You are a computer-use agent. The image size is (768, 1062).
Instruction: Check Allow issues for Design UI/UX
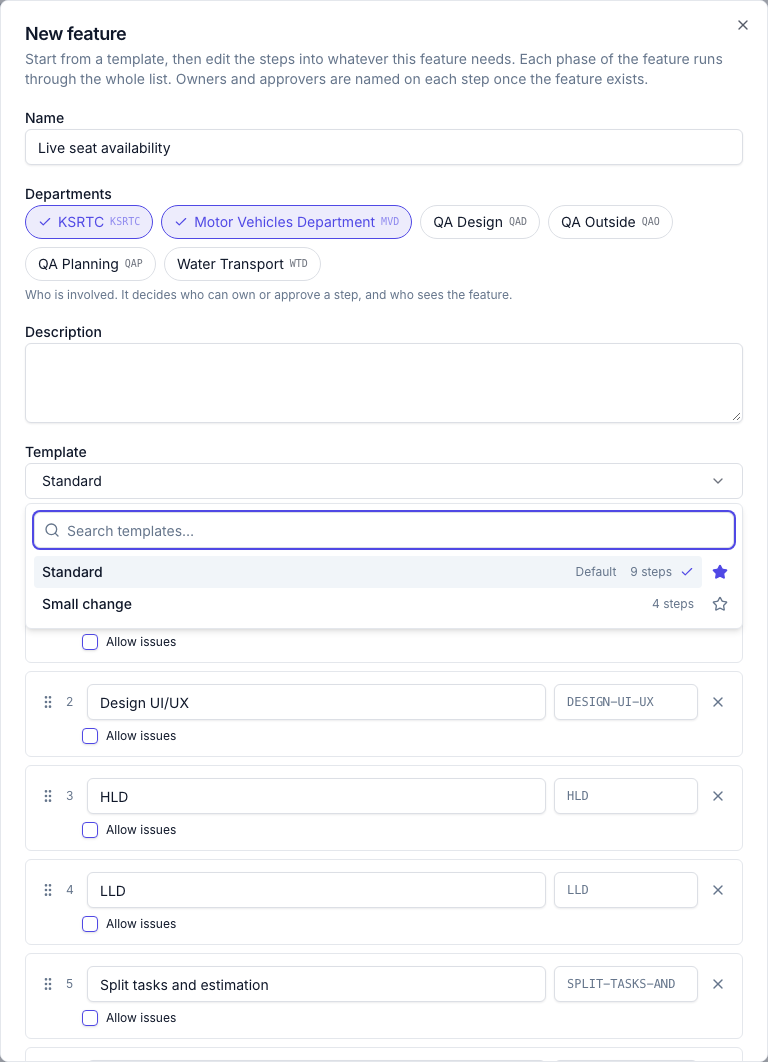pos(90,736)
